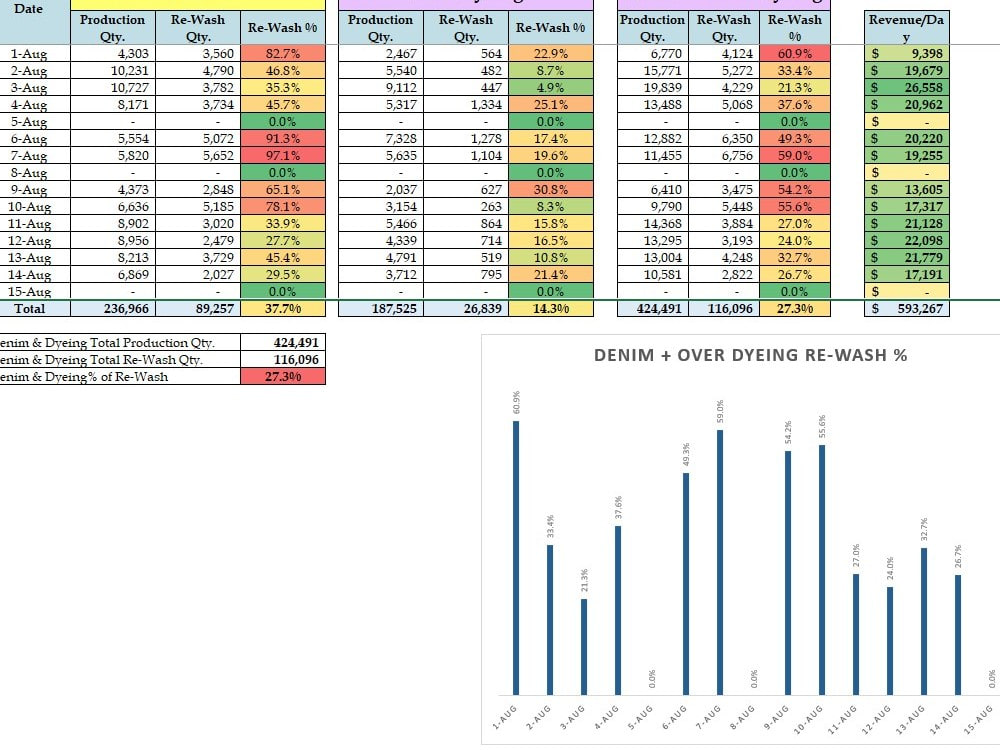Click the 15,771 production cell
The width and height of the screenshot is (1000, 750).
point(652,70)
